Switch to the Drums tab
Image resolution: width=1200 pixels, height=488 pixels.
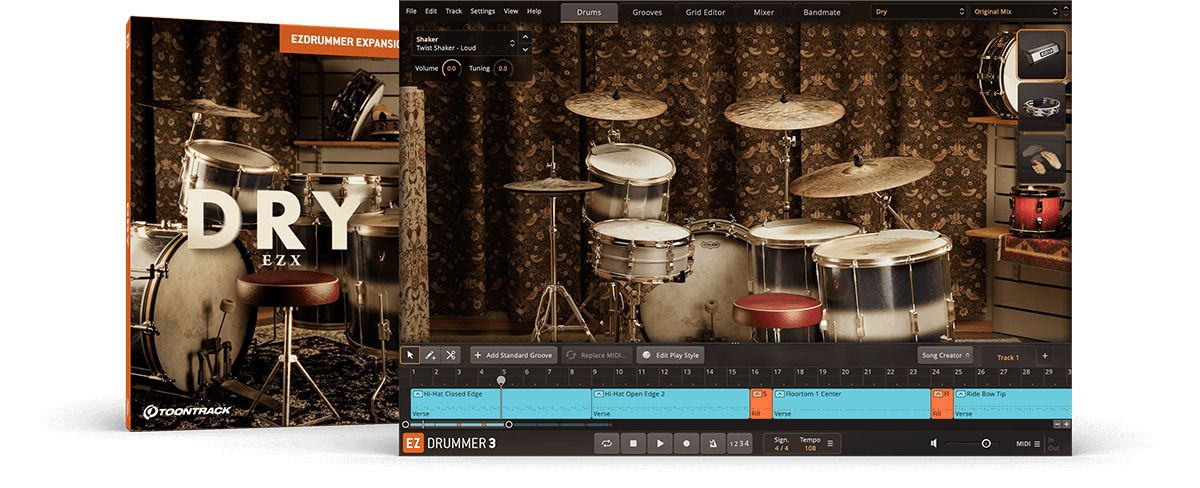tap(589, 12)
